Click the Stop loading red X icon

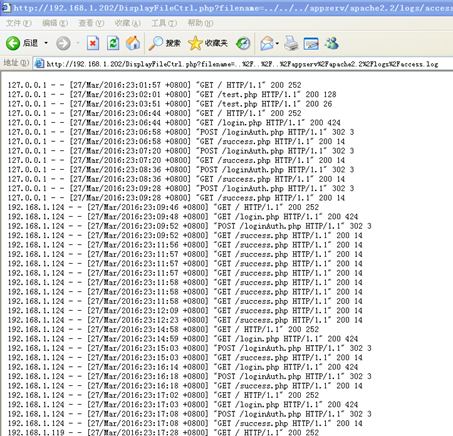[93, 43]
